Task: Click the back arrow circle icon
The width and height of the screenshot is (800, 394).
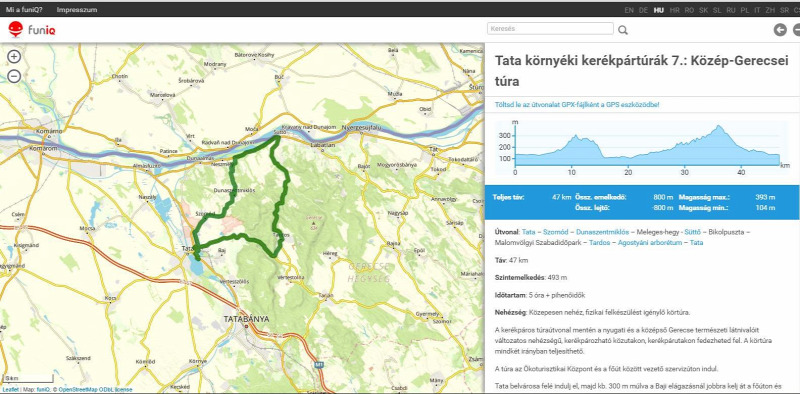Action: pyautogui.click(x=780, y=30)
